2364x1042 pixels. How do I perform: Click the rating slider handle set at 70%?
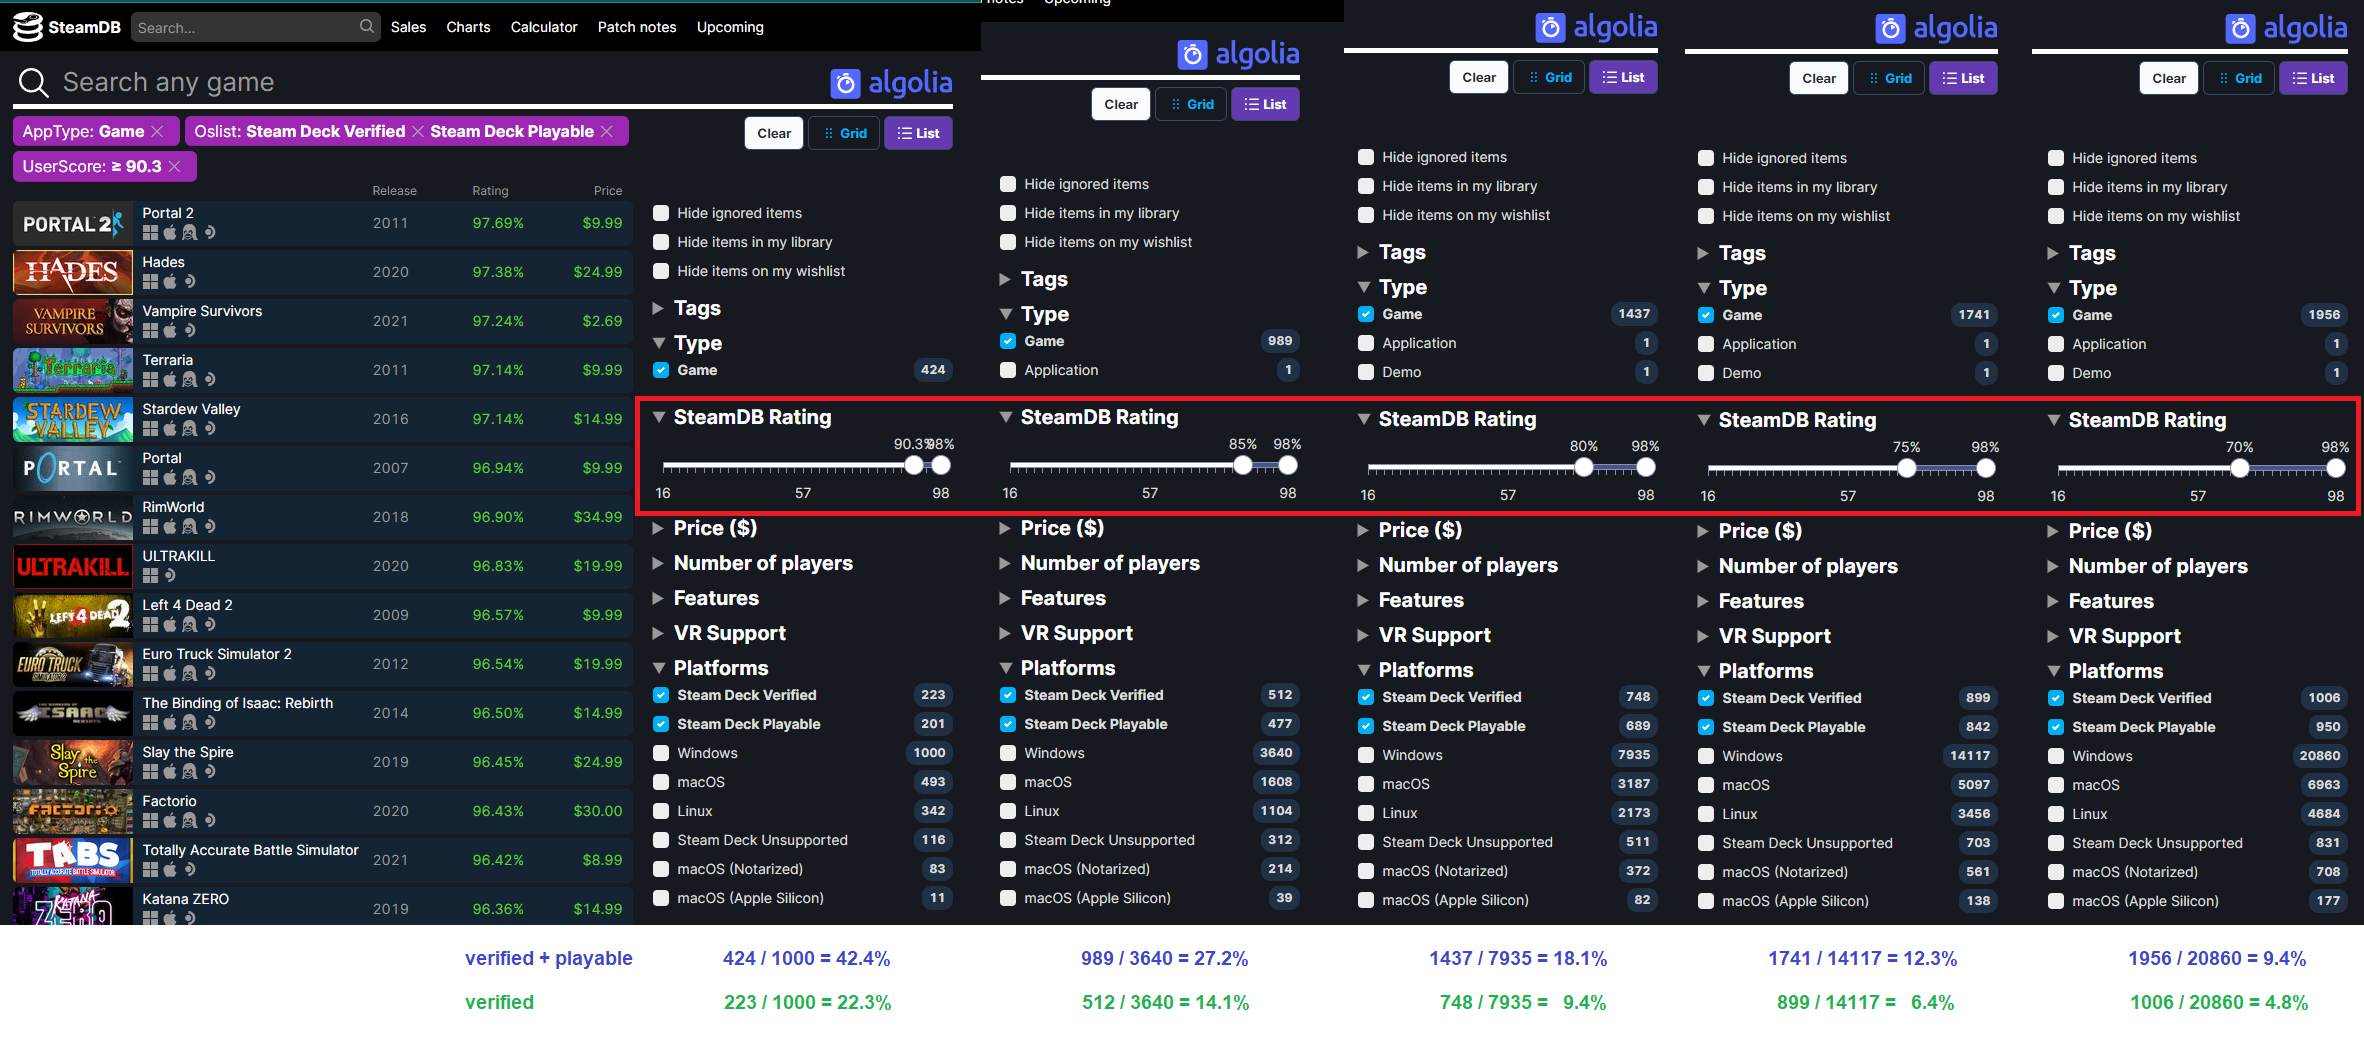pos(2240,468)
